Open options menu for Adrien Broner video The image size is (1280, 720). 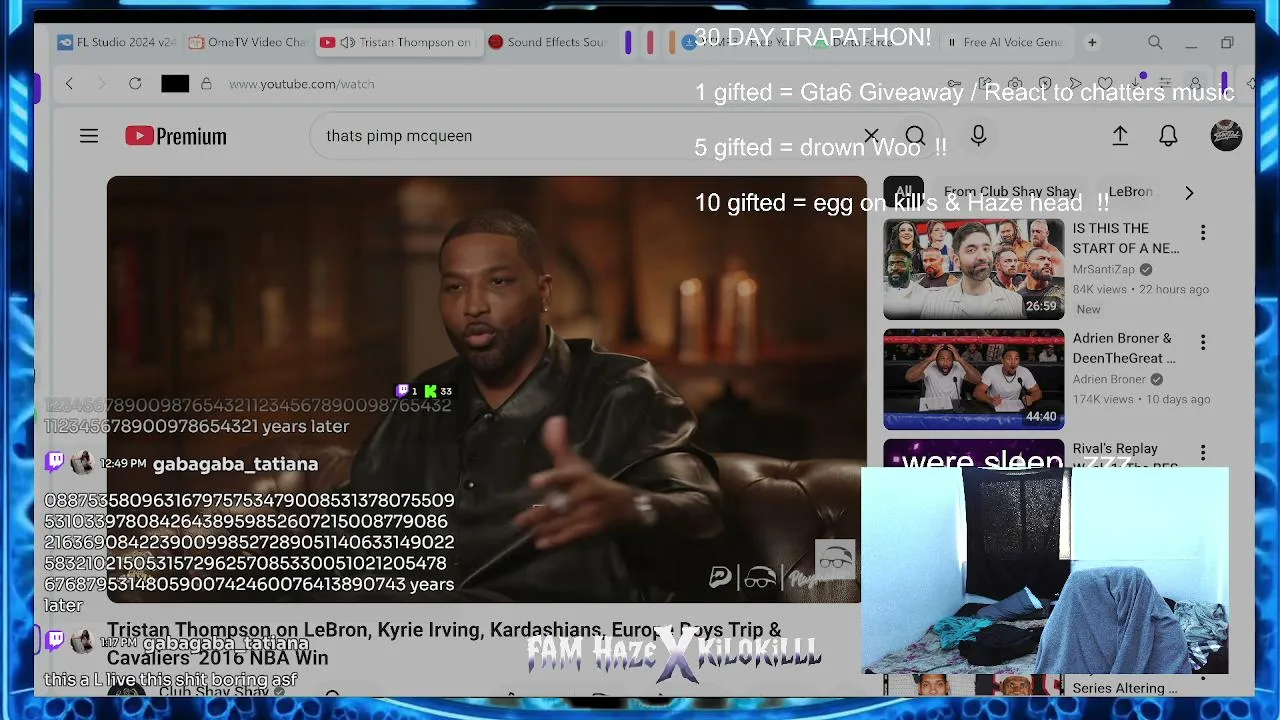point(1203,343)
